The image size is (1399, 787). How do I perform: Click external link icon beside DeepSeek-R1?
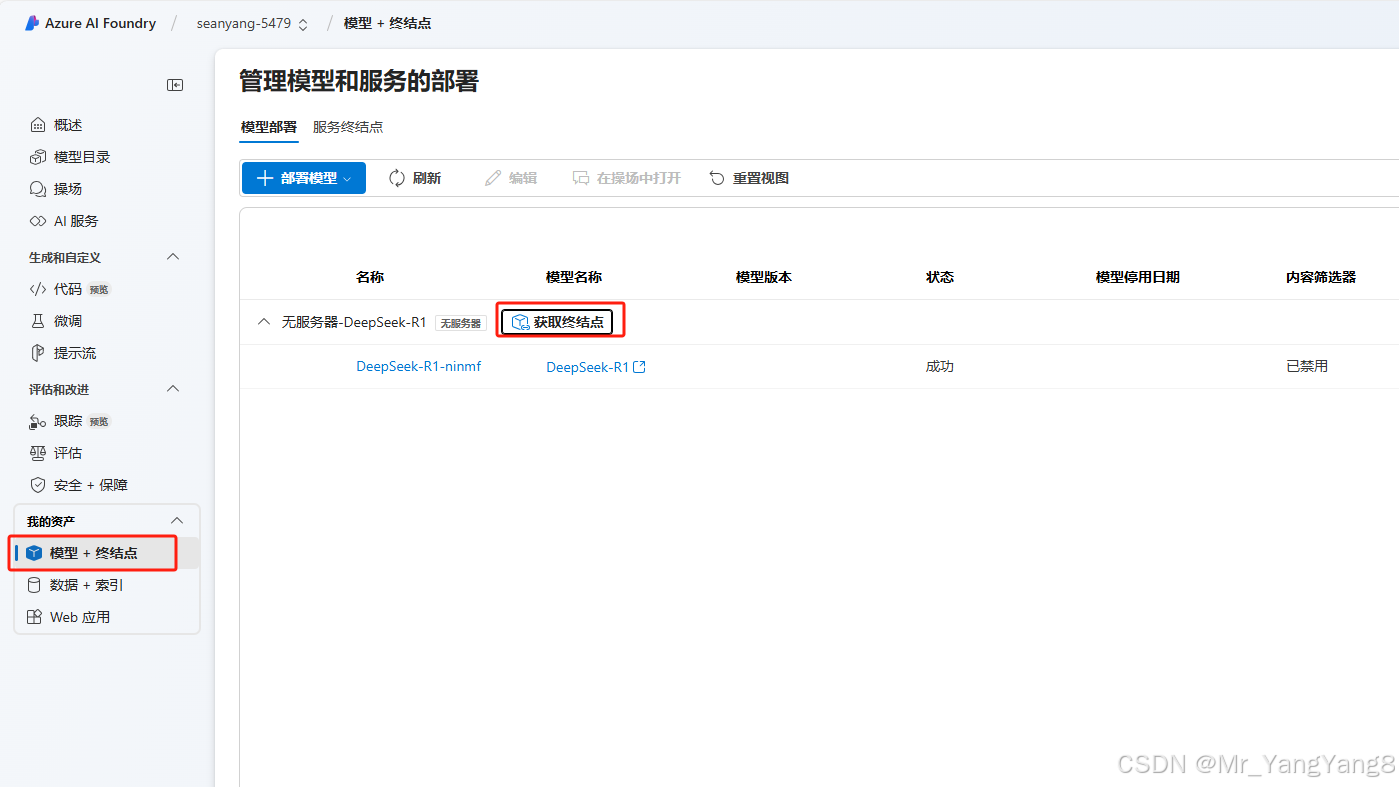640,367
